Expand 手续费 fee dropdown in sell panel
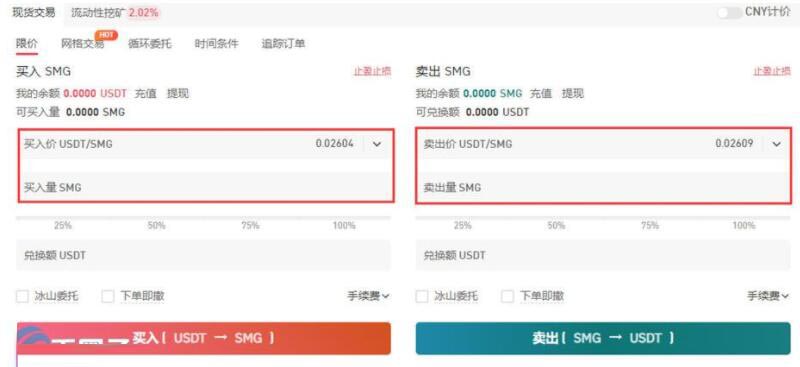The height and width of the screenshot is (367, 800). (768, 296)
